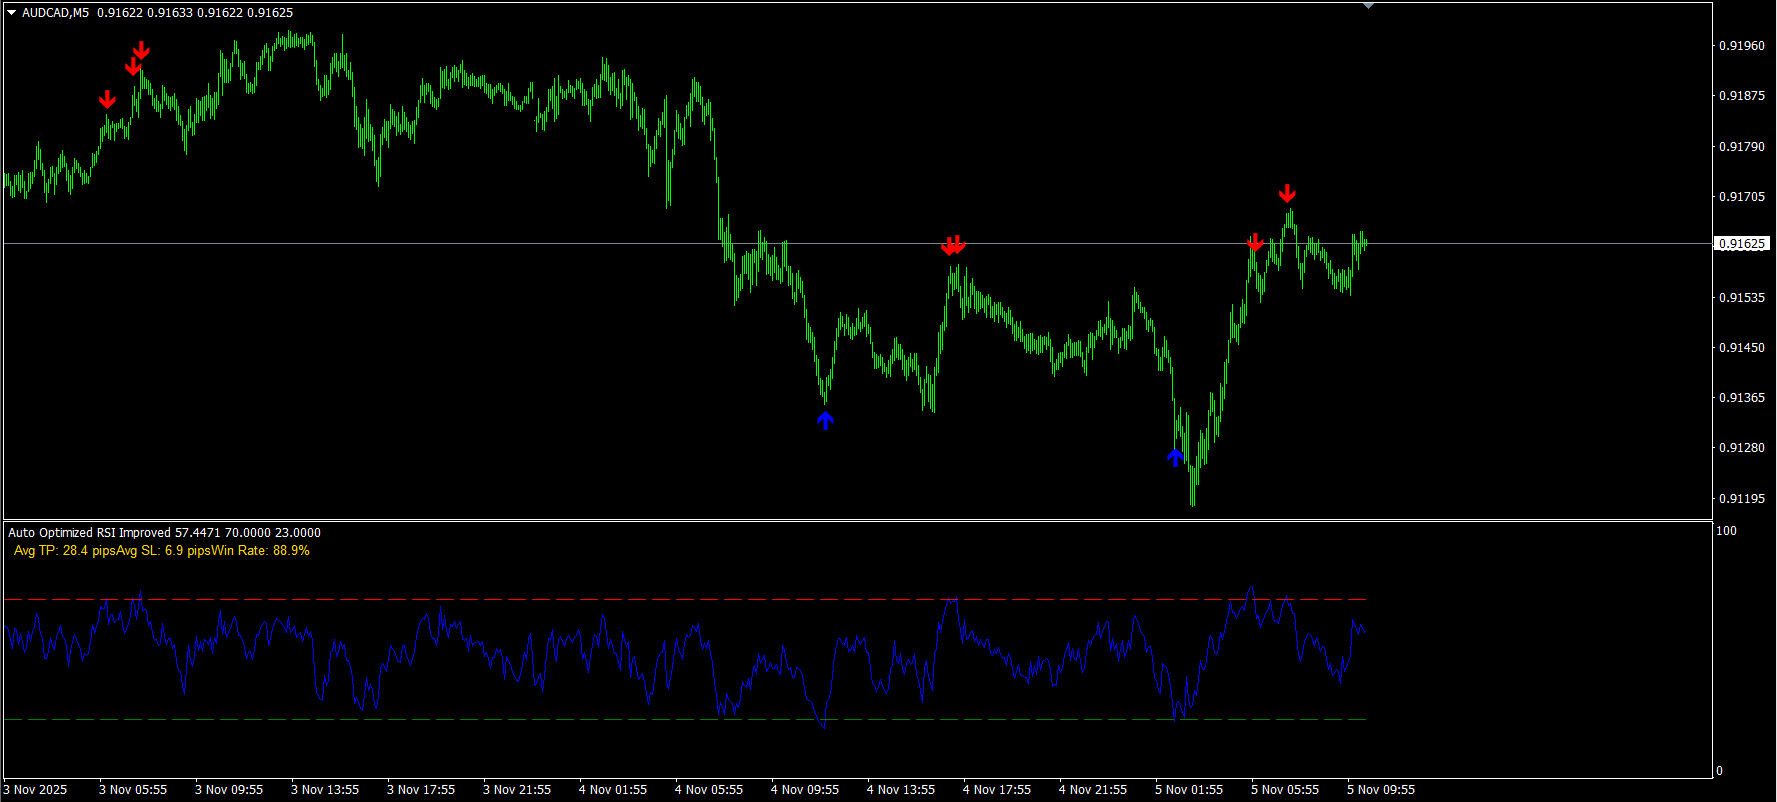Image resolution: width=1777 pixels, height=802 pixels.
Task: Click the 3 Nov 2025 time axis label
Action: [x=36, y=790]
